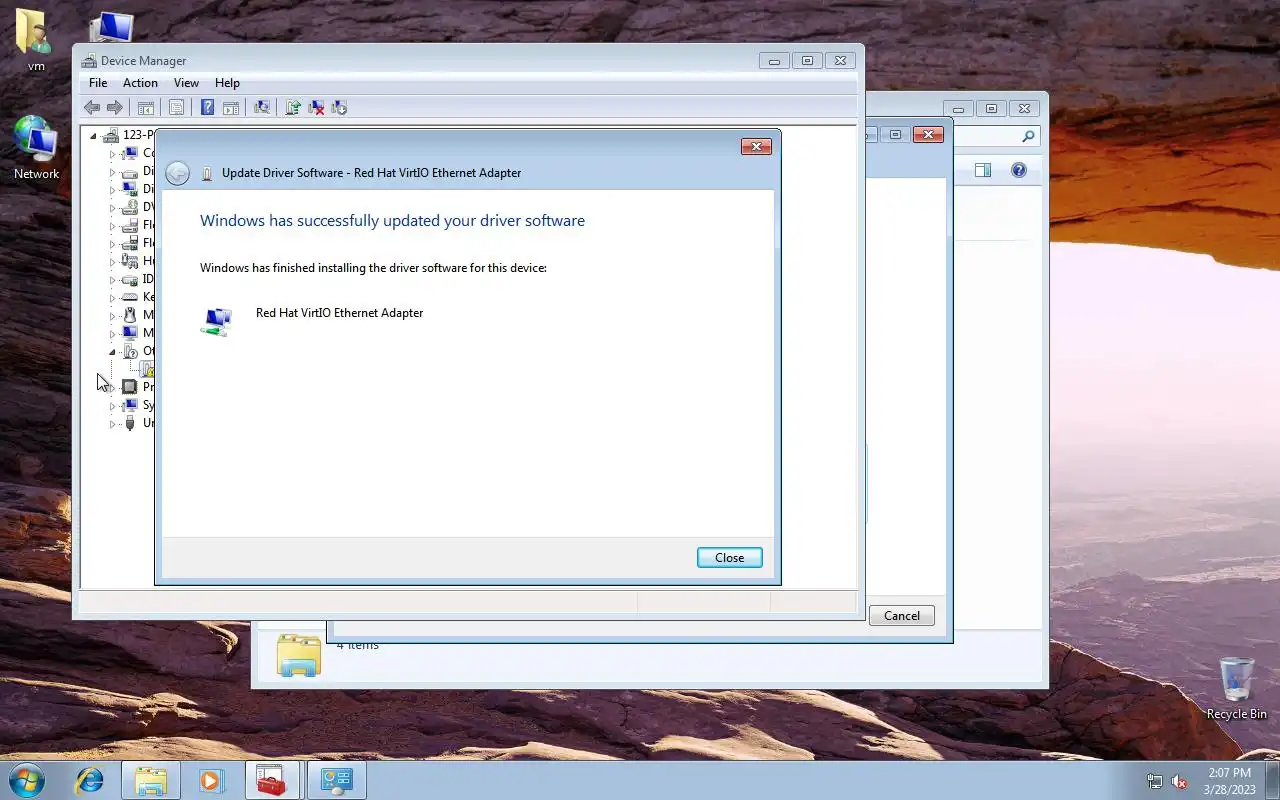1280x800 pixels.
Task: Expand the ID... (IDE controllers) category
Action: [x=112, y=280]
